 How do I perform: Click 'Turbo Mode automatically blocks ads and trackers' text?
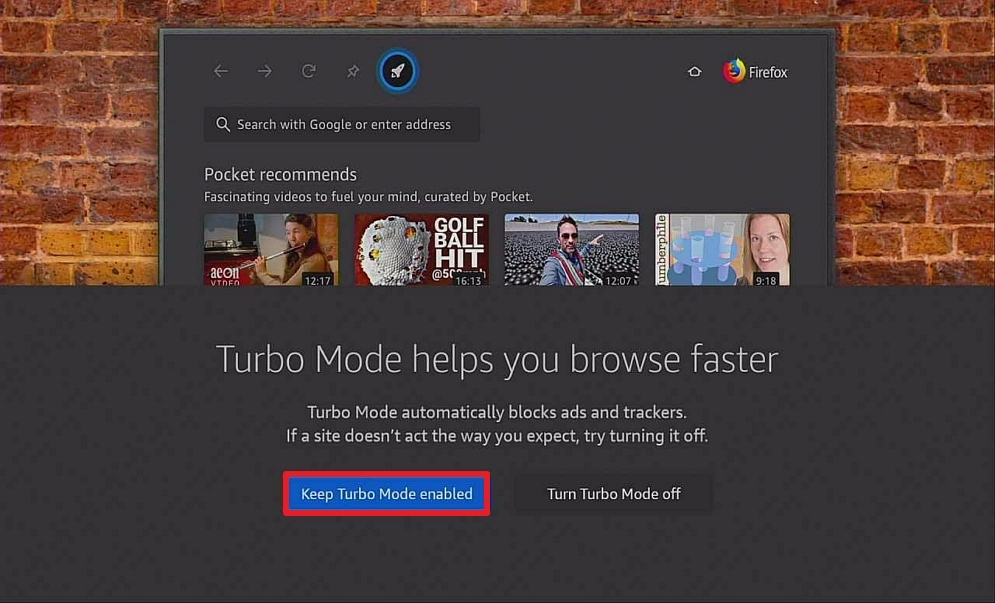(x=497, y=413)
